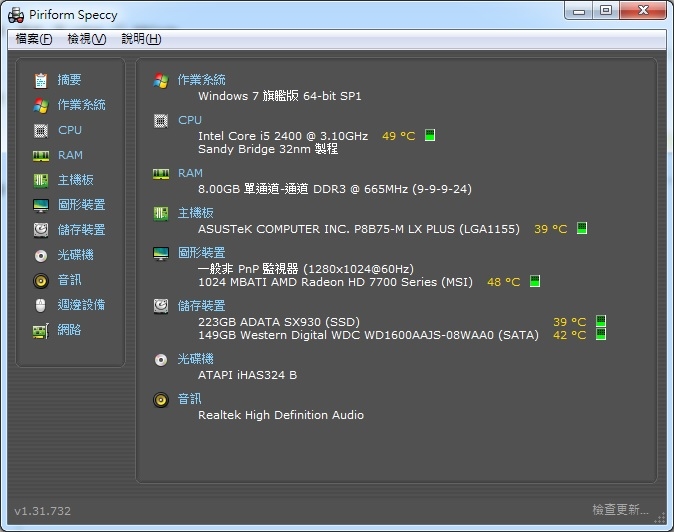The image size is (674, 532).
Task: Click the 主機板 motherboard icon in sidebar
Action: [41, 180]
